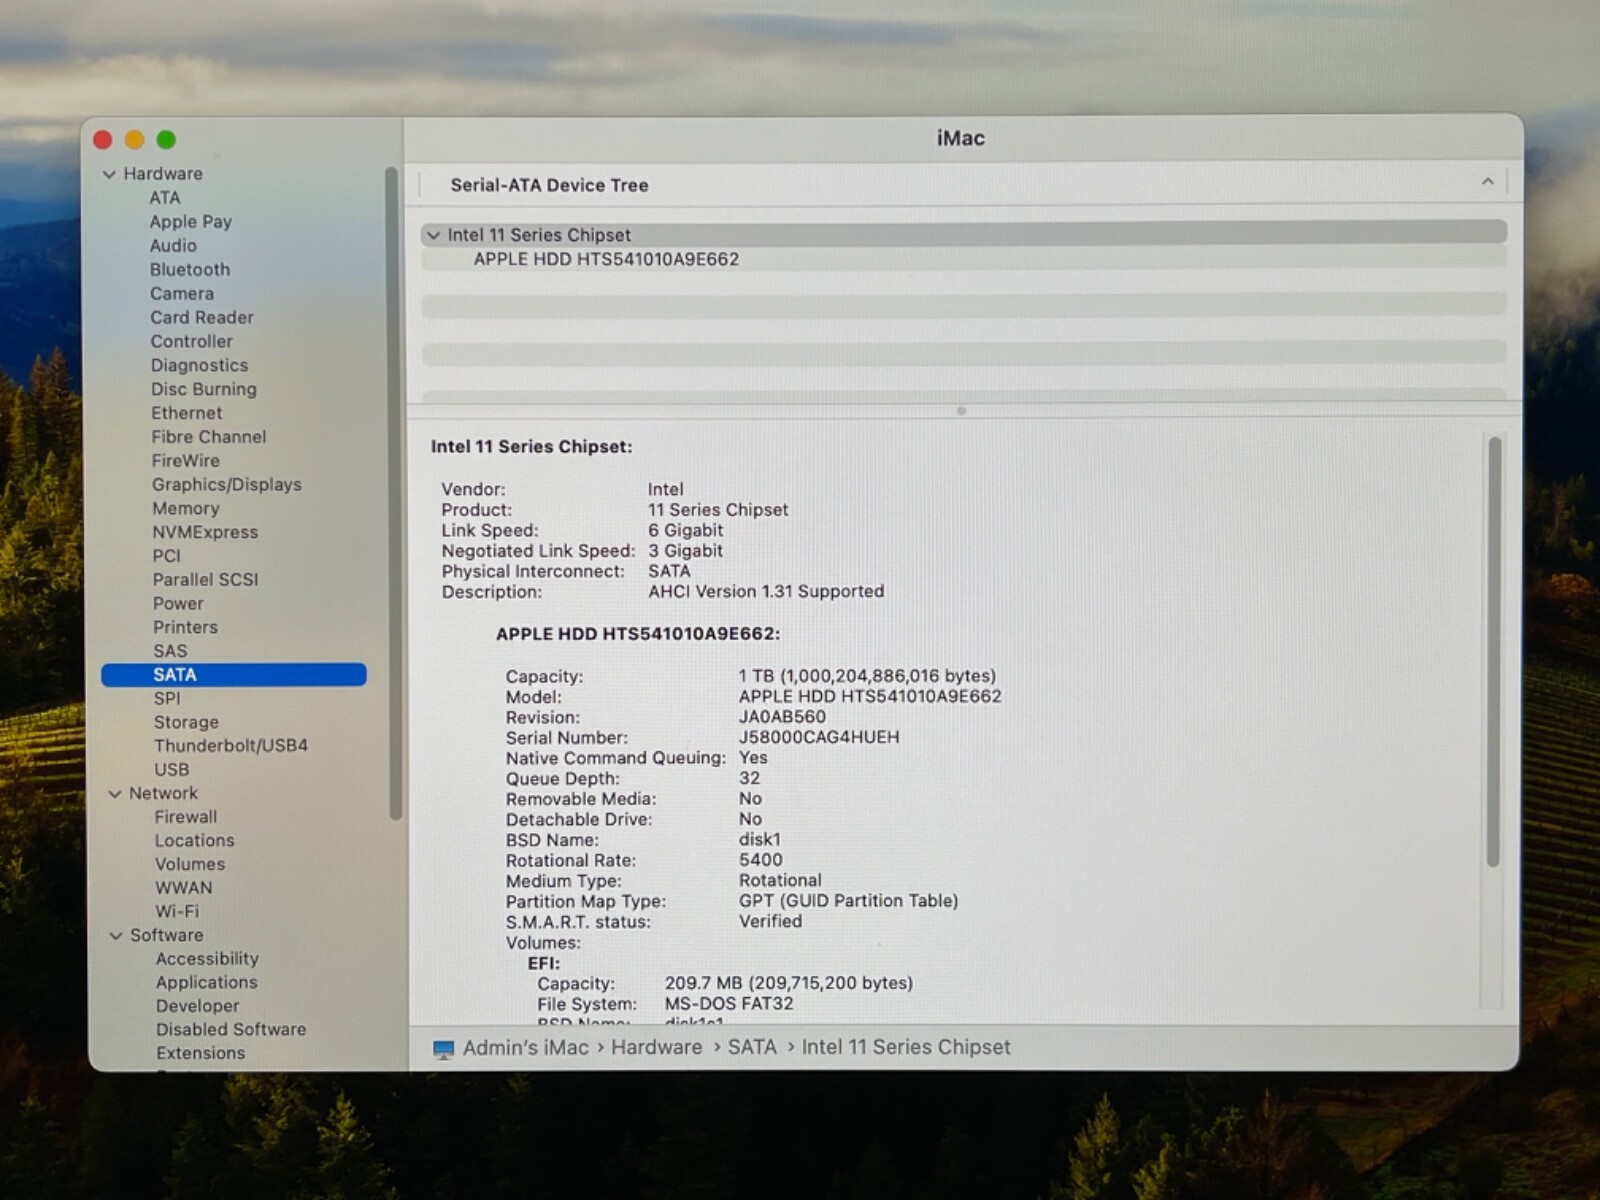Select Bluetooth in the sidebar

tap(190, 270)
